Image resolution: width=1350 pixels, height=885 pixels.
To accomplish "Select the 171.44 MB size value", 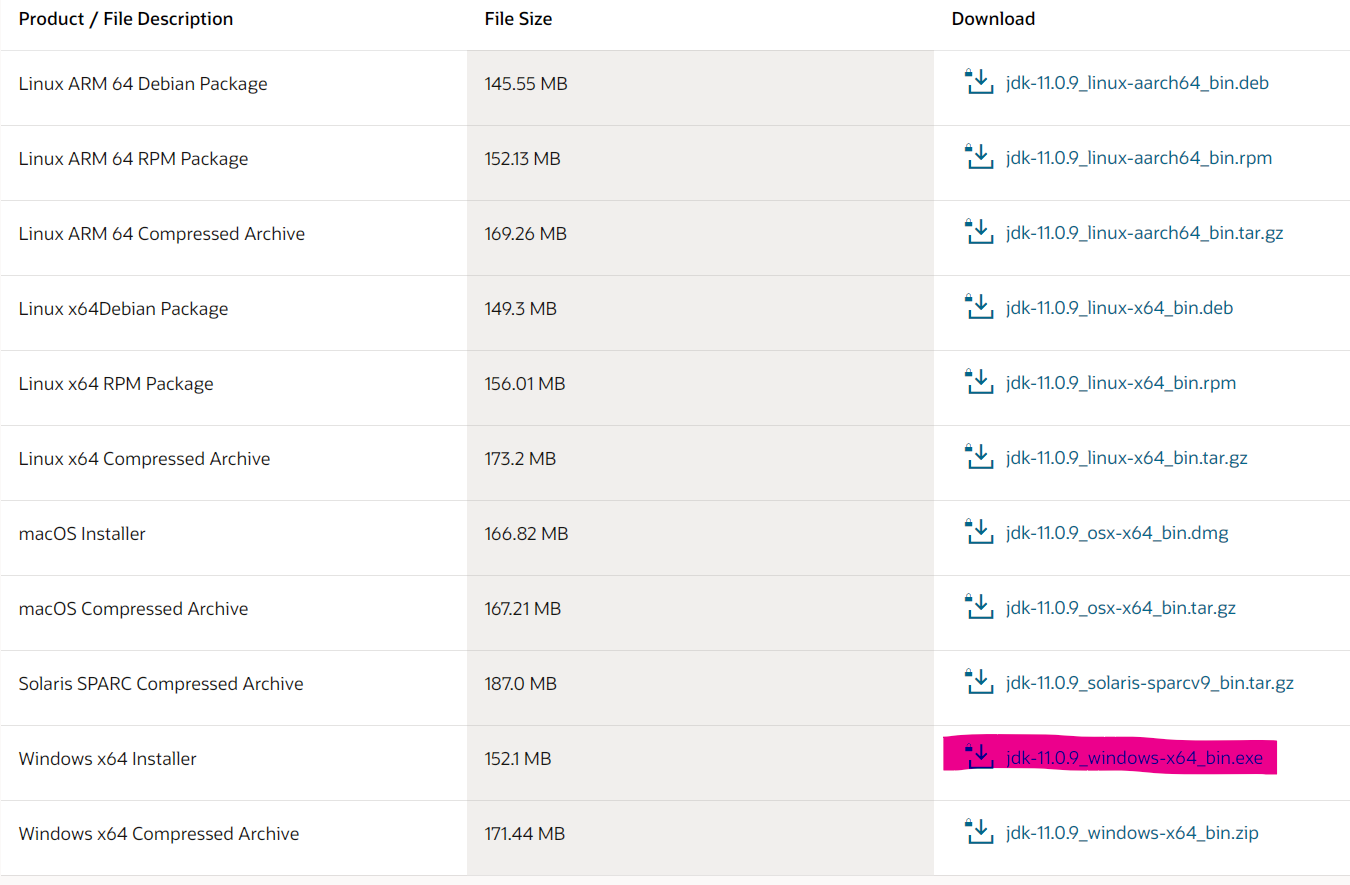I will [x=525, y=834].
